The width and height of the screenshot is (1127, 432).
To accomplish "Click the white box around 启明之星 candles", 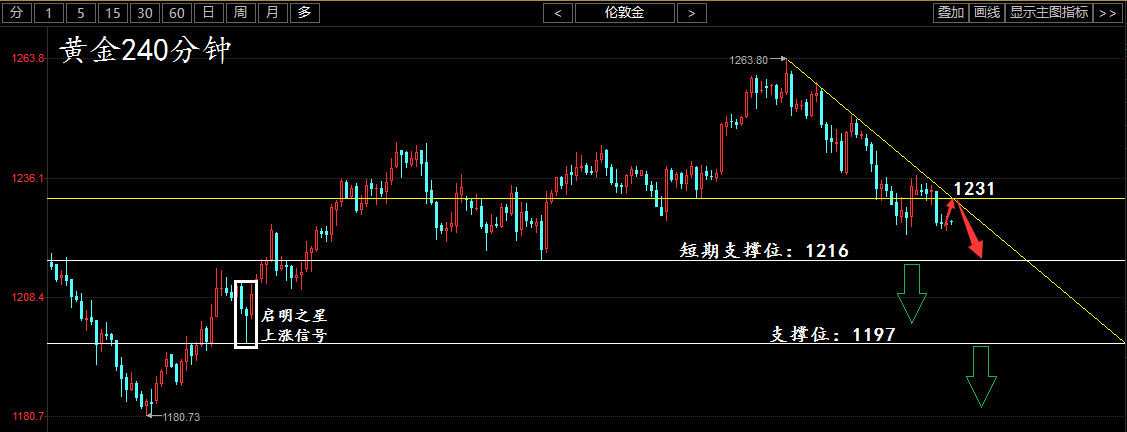I will click(x=246, y=314).
